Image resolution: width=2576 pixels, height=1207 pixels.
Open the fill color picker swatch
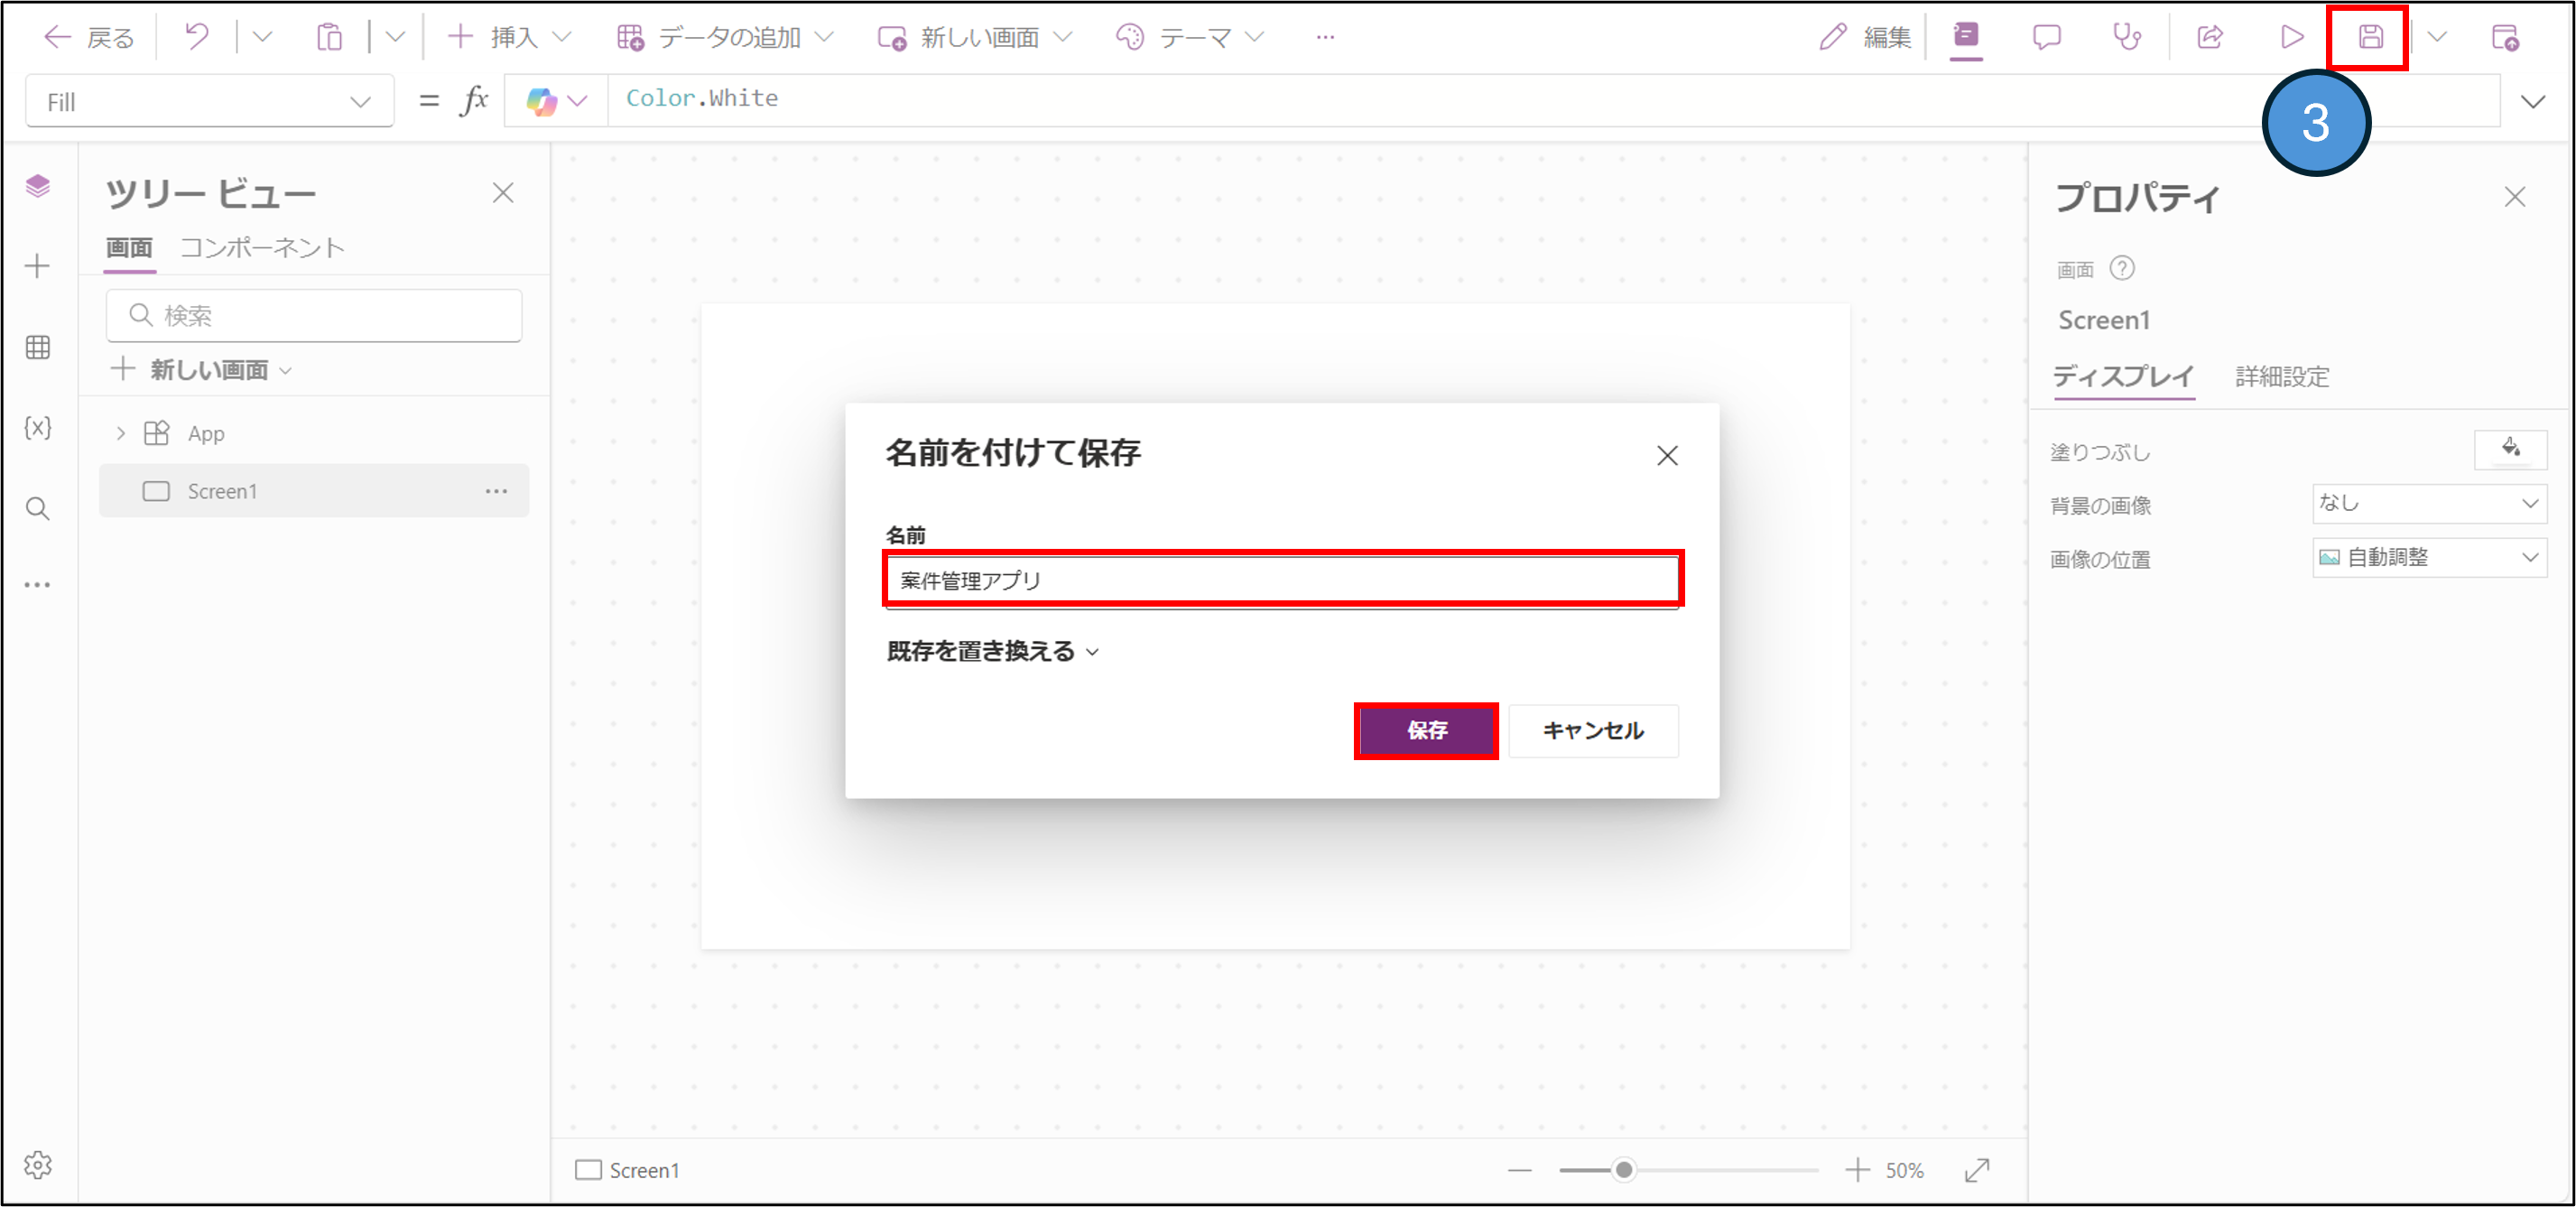(2509, 449)
